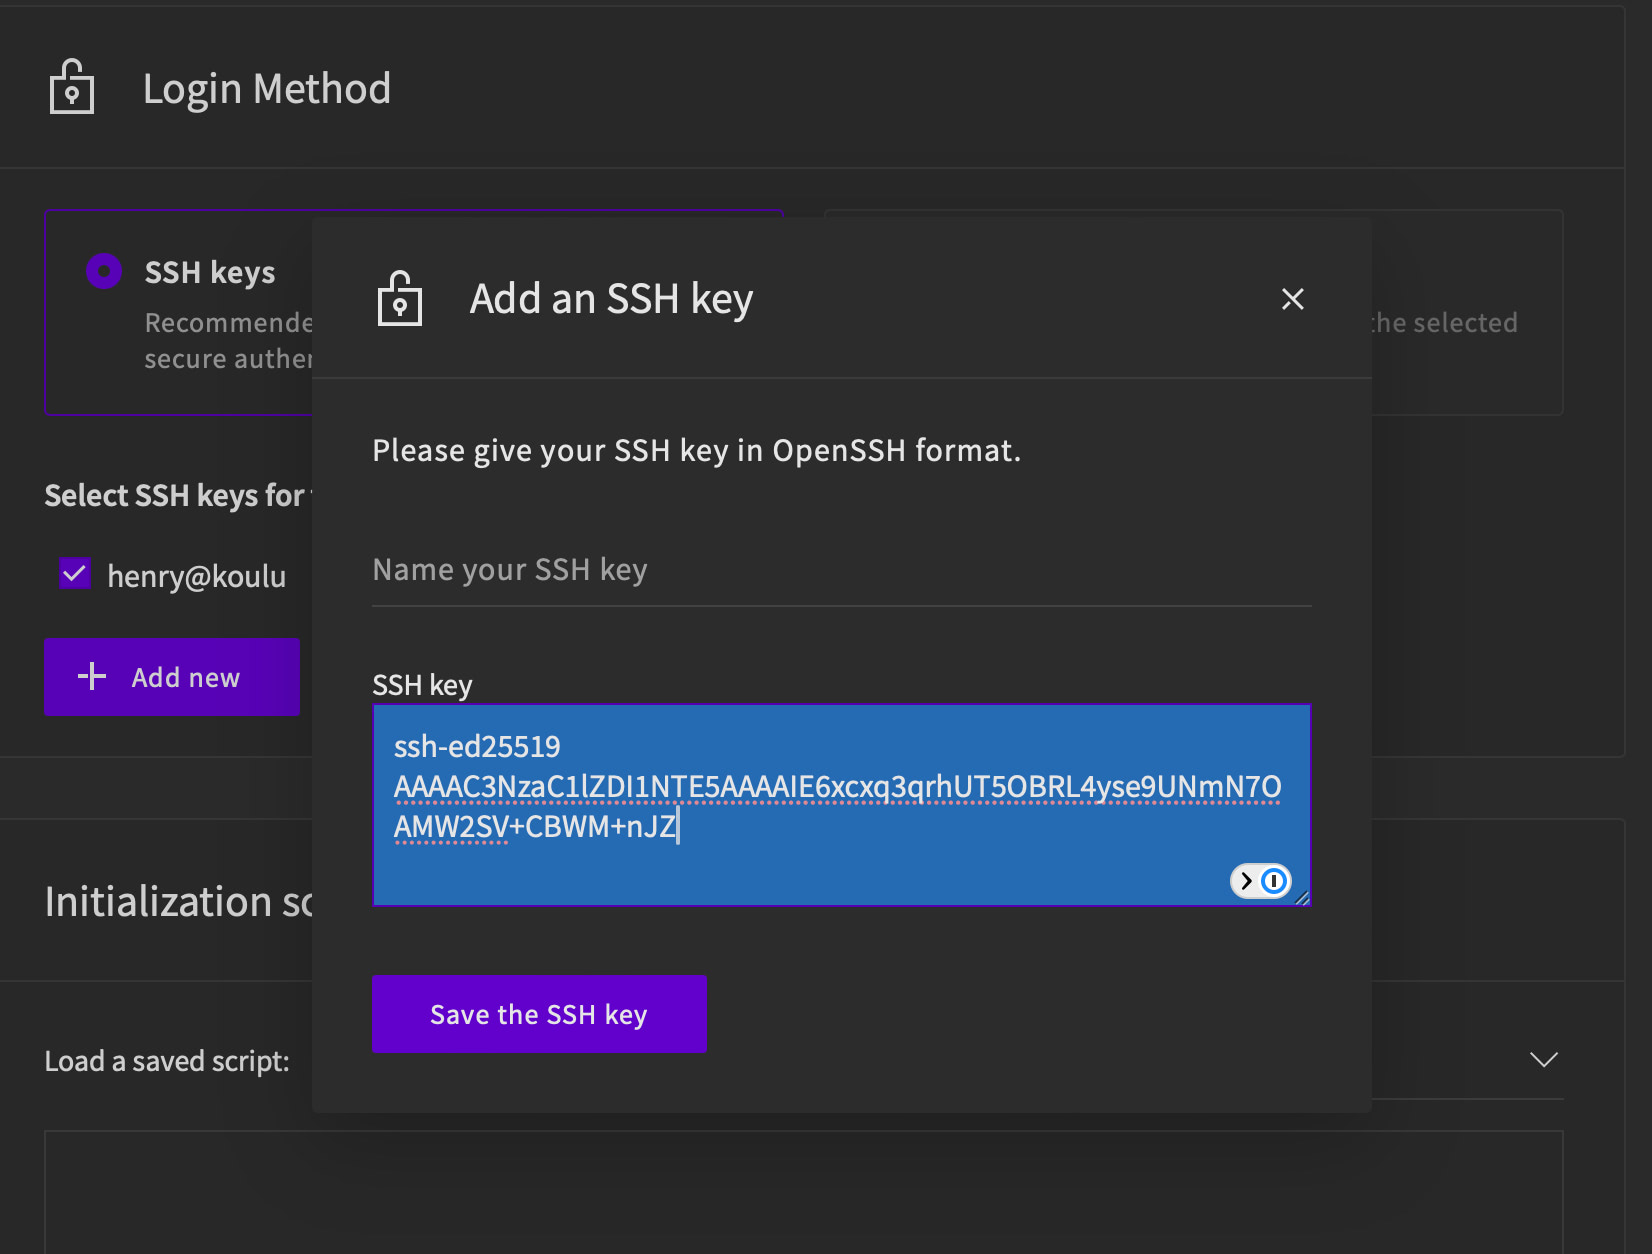Expand the Load a saved script dropdown
The height and width of the screenshot is (1254, 1652).
pyautogui.click(x=1543, y=1060)
